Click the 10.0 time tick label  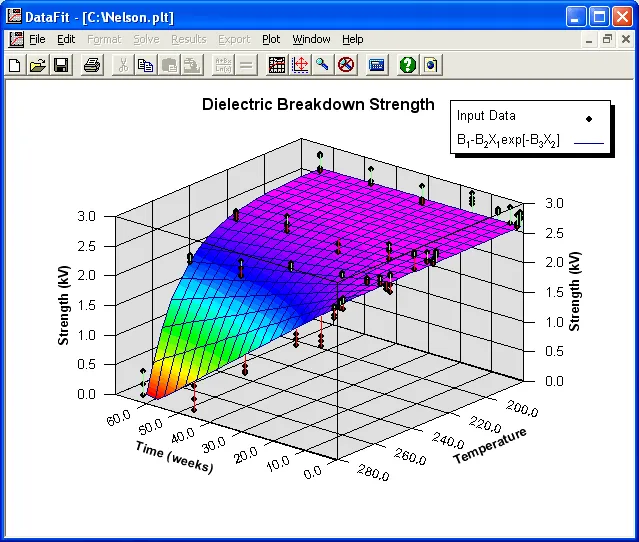278,463
